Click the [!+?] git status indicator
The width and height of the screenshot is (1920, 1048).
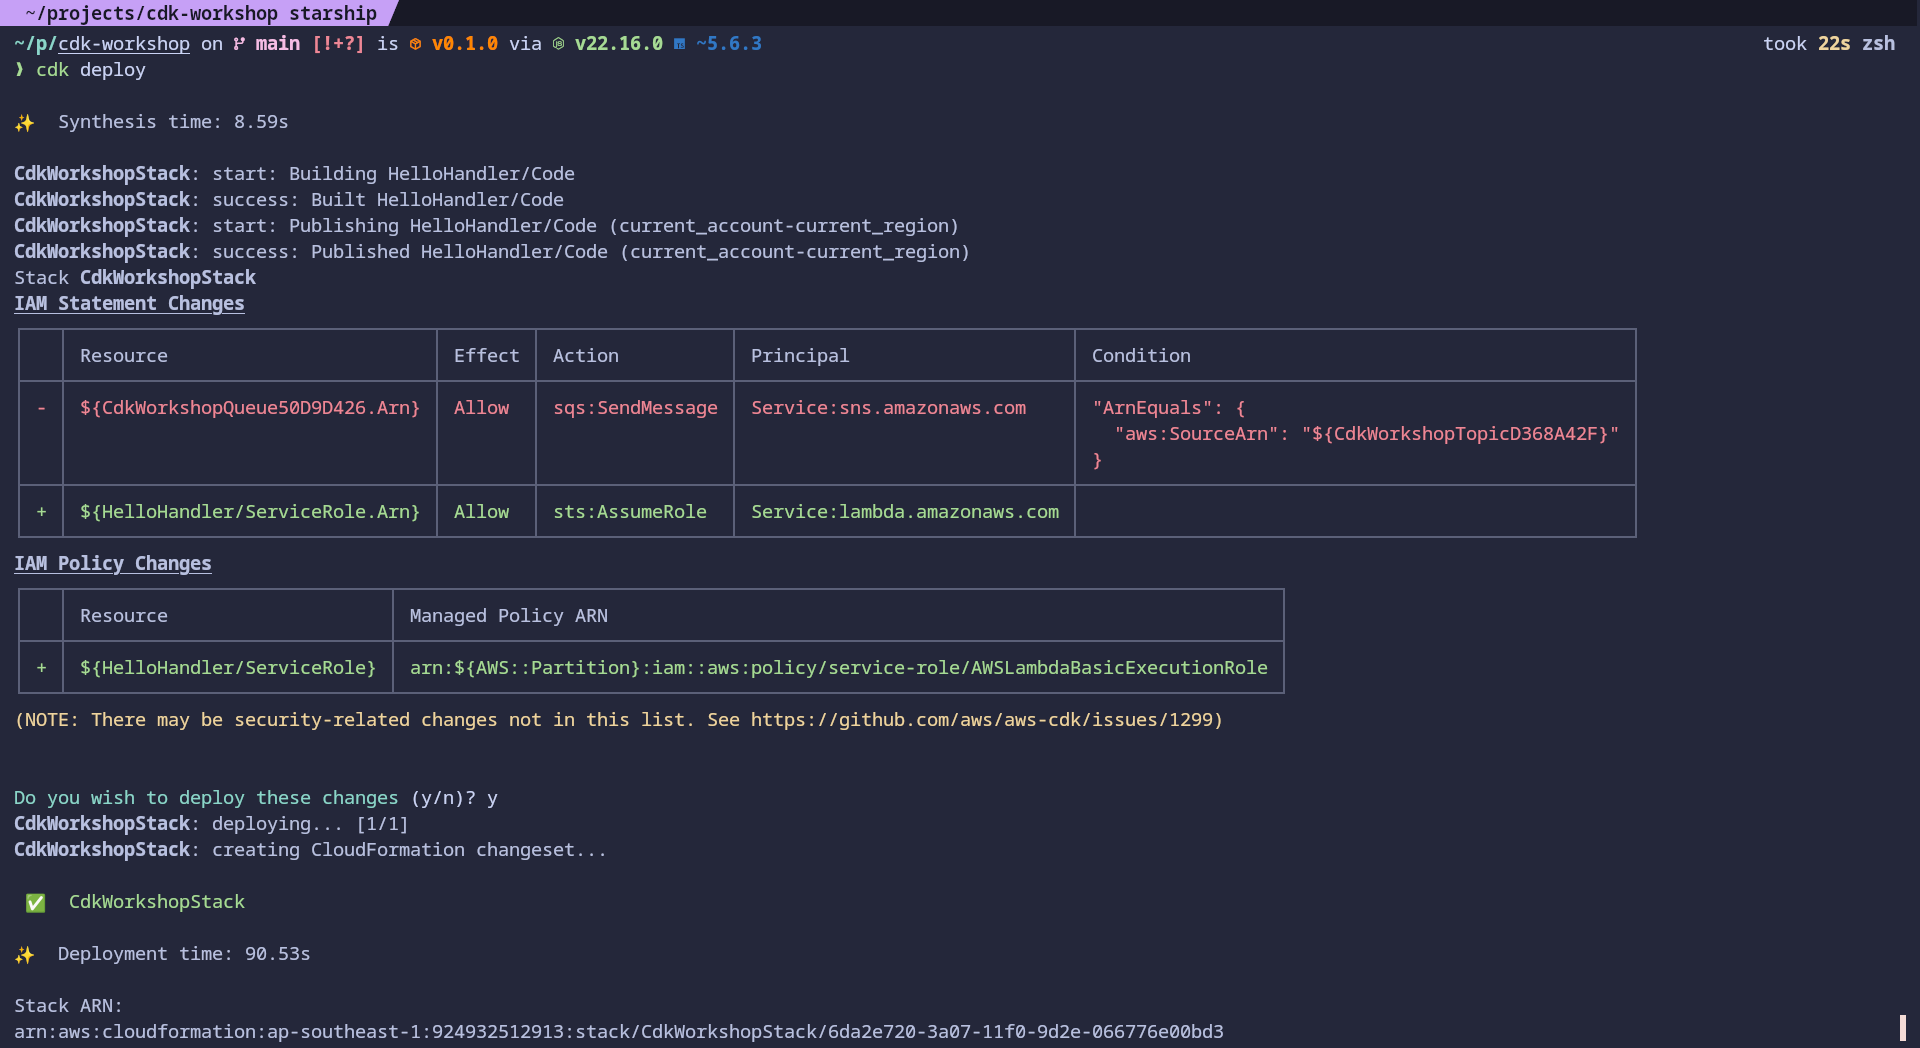(338, 44)
